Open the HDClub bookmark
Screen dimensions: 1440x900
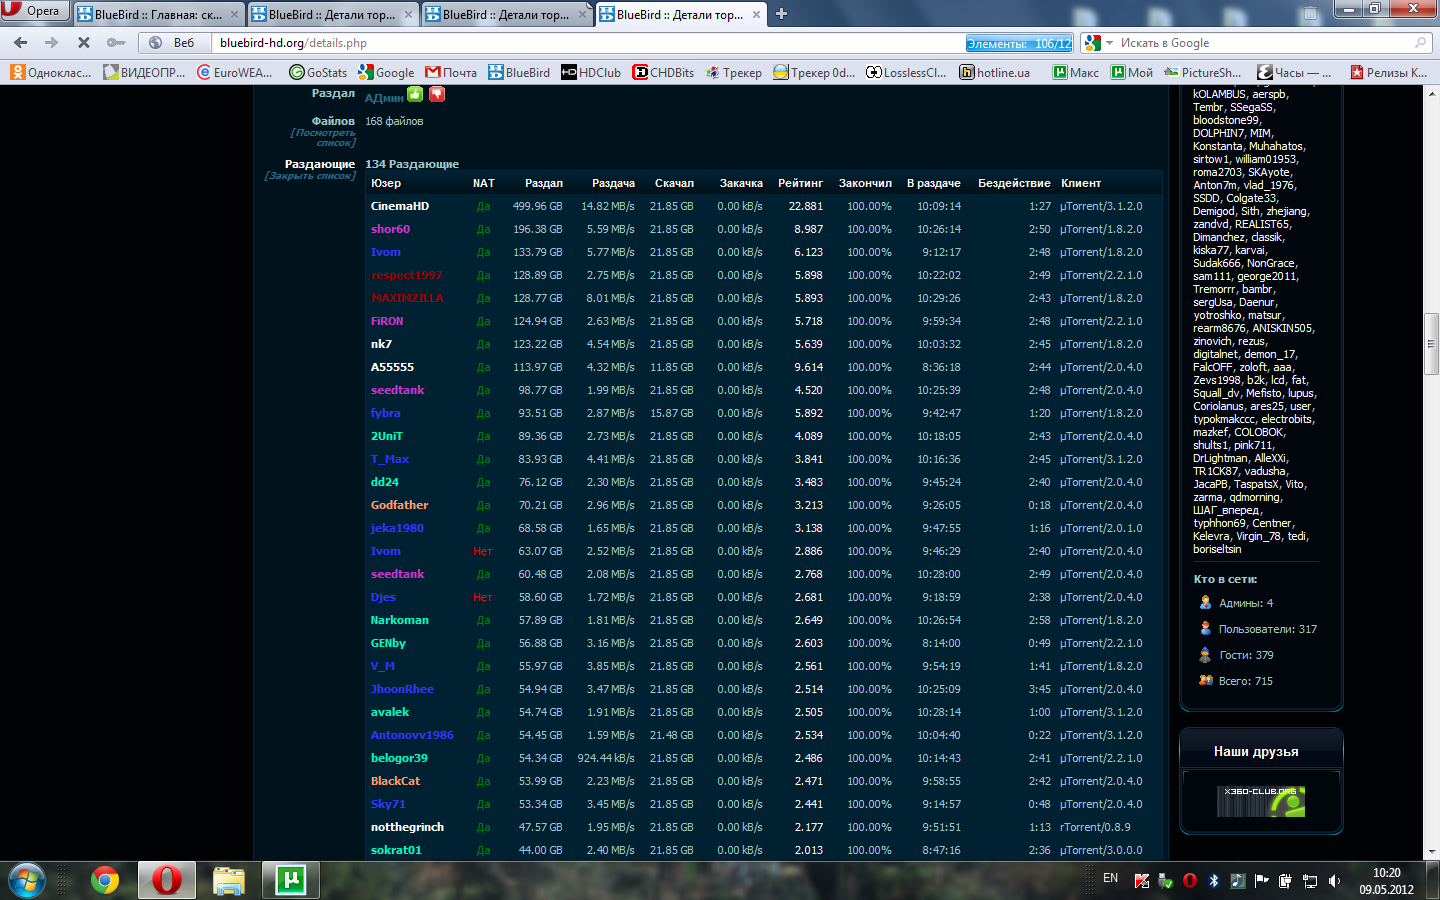(x=591, y=72)
